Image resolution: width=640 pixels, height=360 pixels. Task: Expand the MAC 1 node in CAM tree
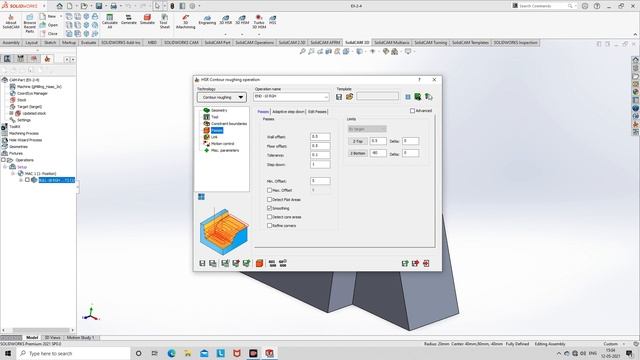pyautogui.click(x=13, y=173)
